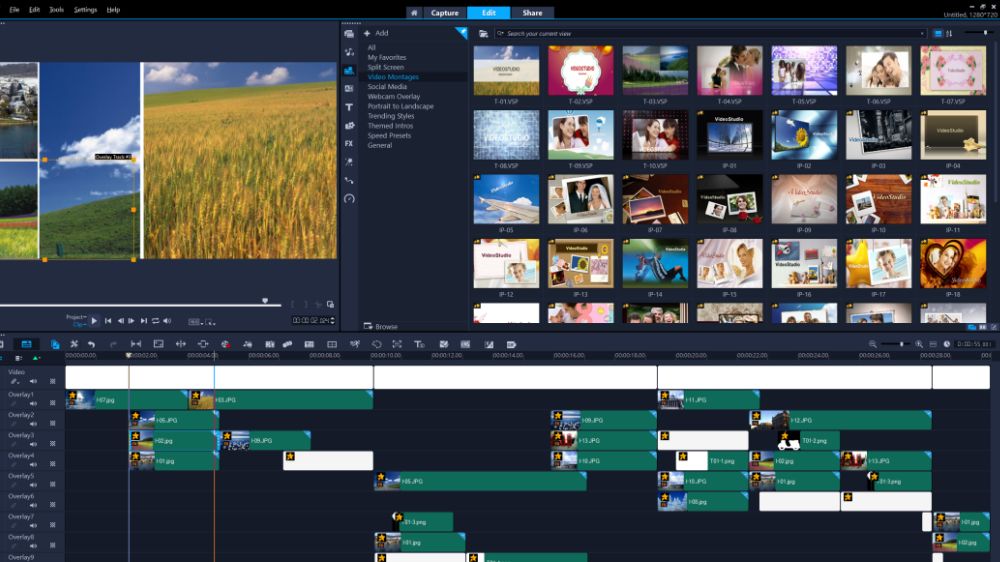1000x562 pixels.
Task: Mute the Video track speaker icon
Action: tap(33, 381)
